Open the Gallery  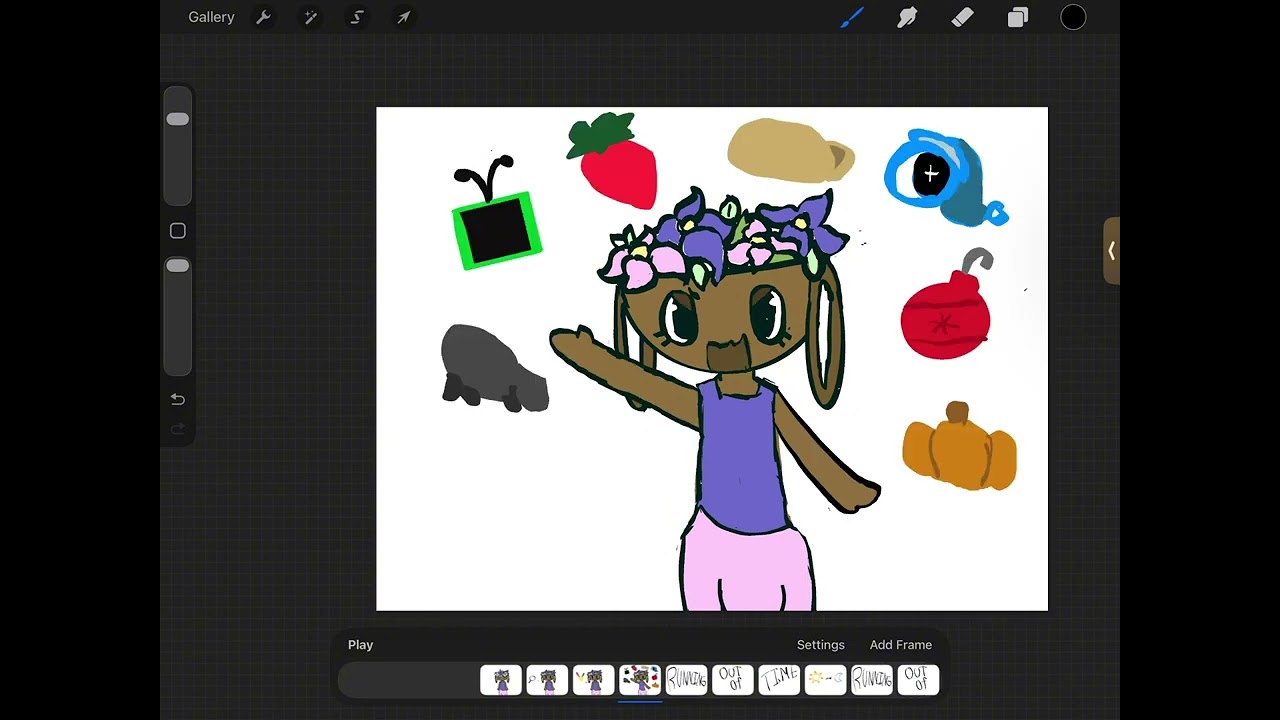[x=211, y=17]
